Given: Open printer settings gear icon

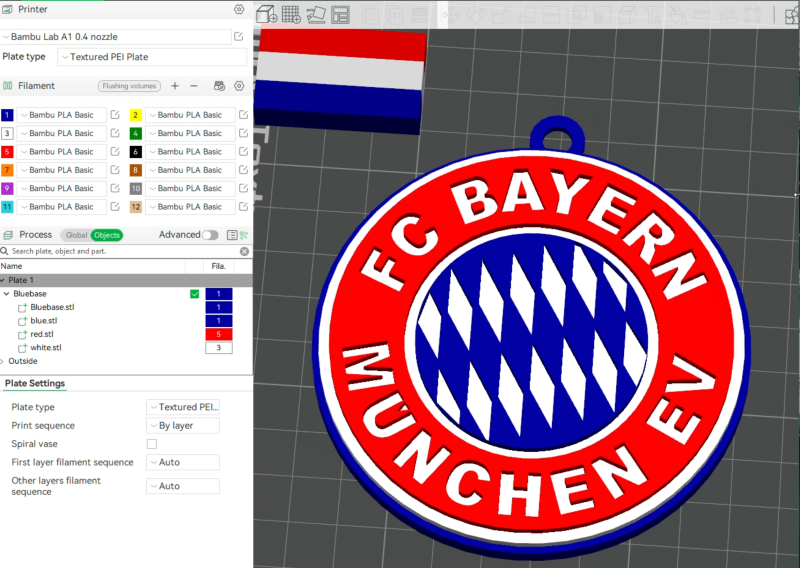Looking at the screenshot, I should point(239,9).
